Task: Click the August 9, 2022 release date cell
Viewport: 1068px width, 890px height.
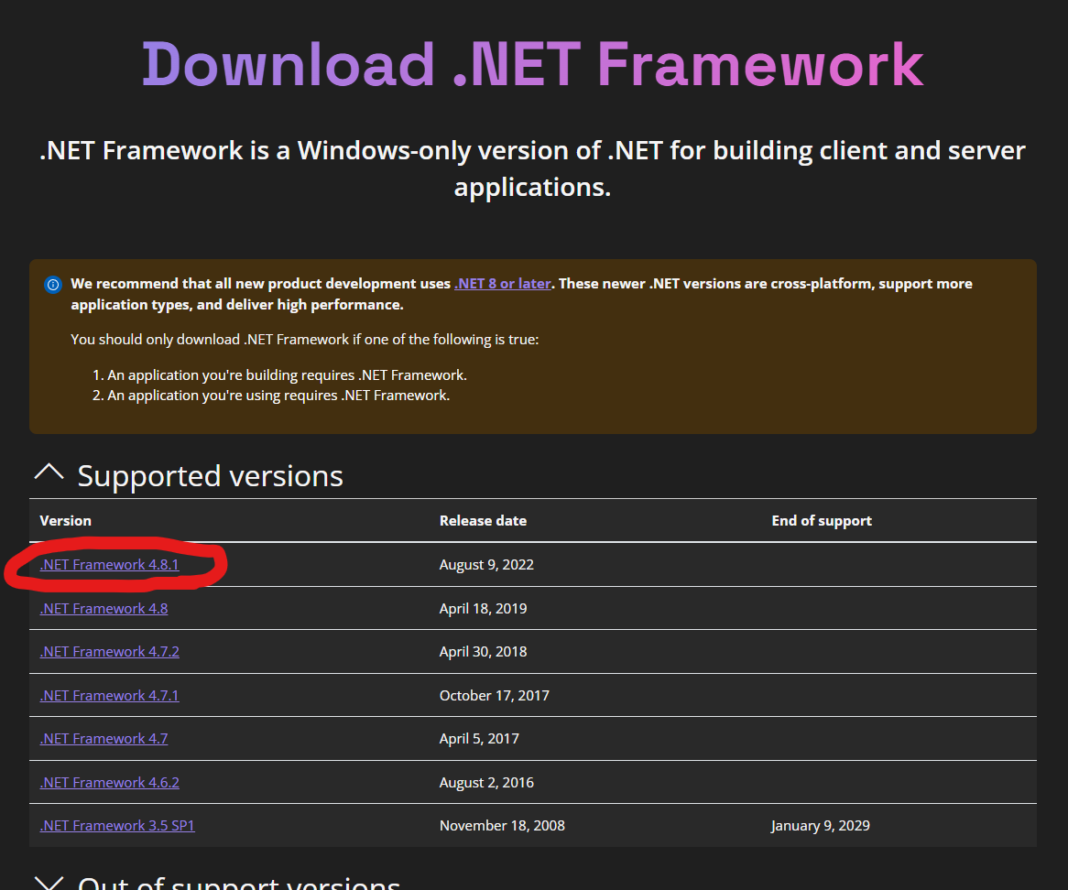Action: point(486,564)
